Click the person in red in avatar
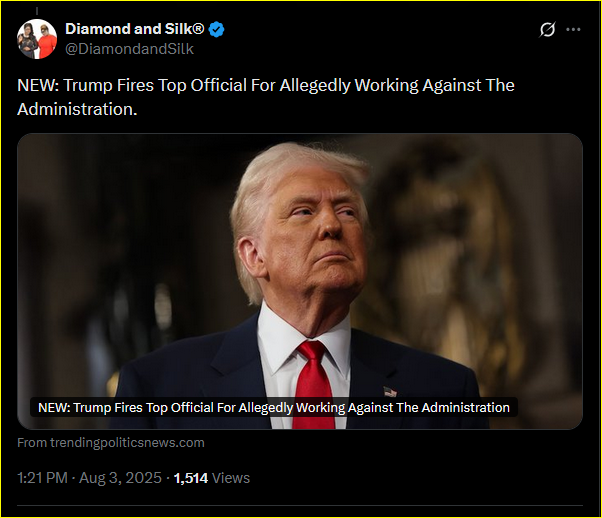The height and width of the screenshot is (518, 602). [47, 41]
